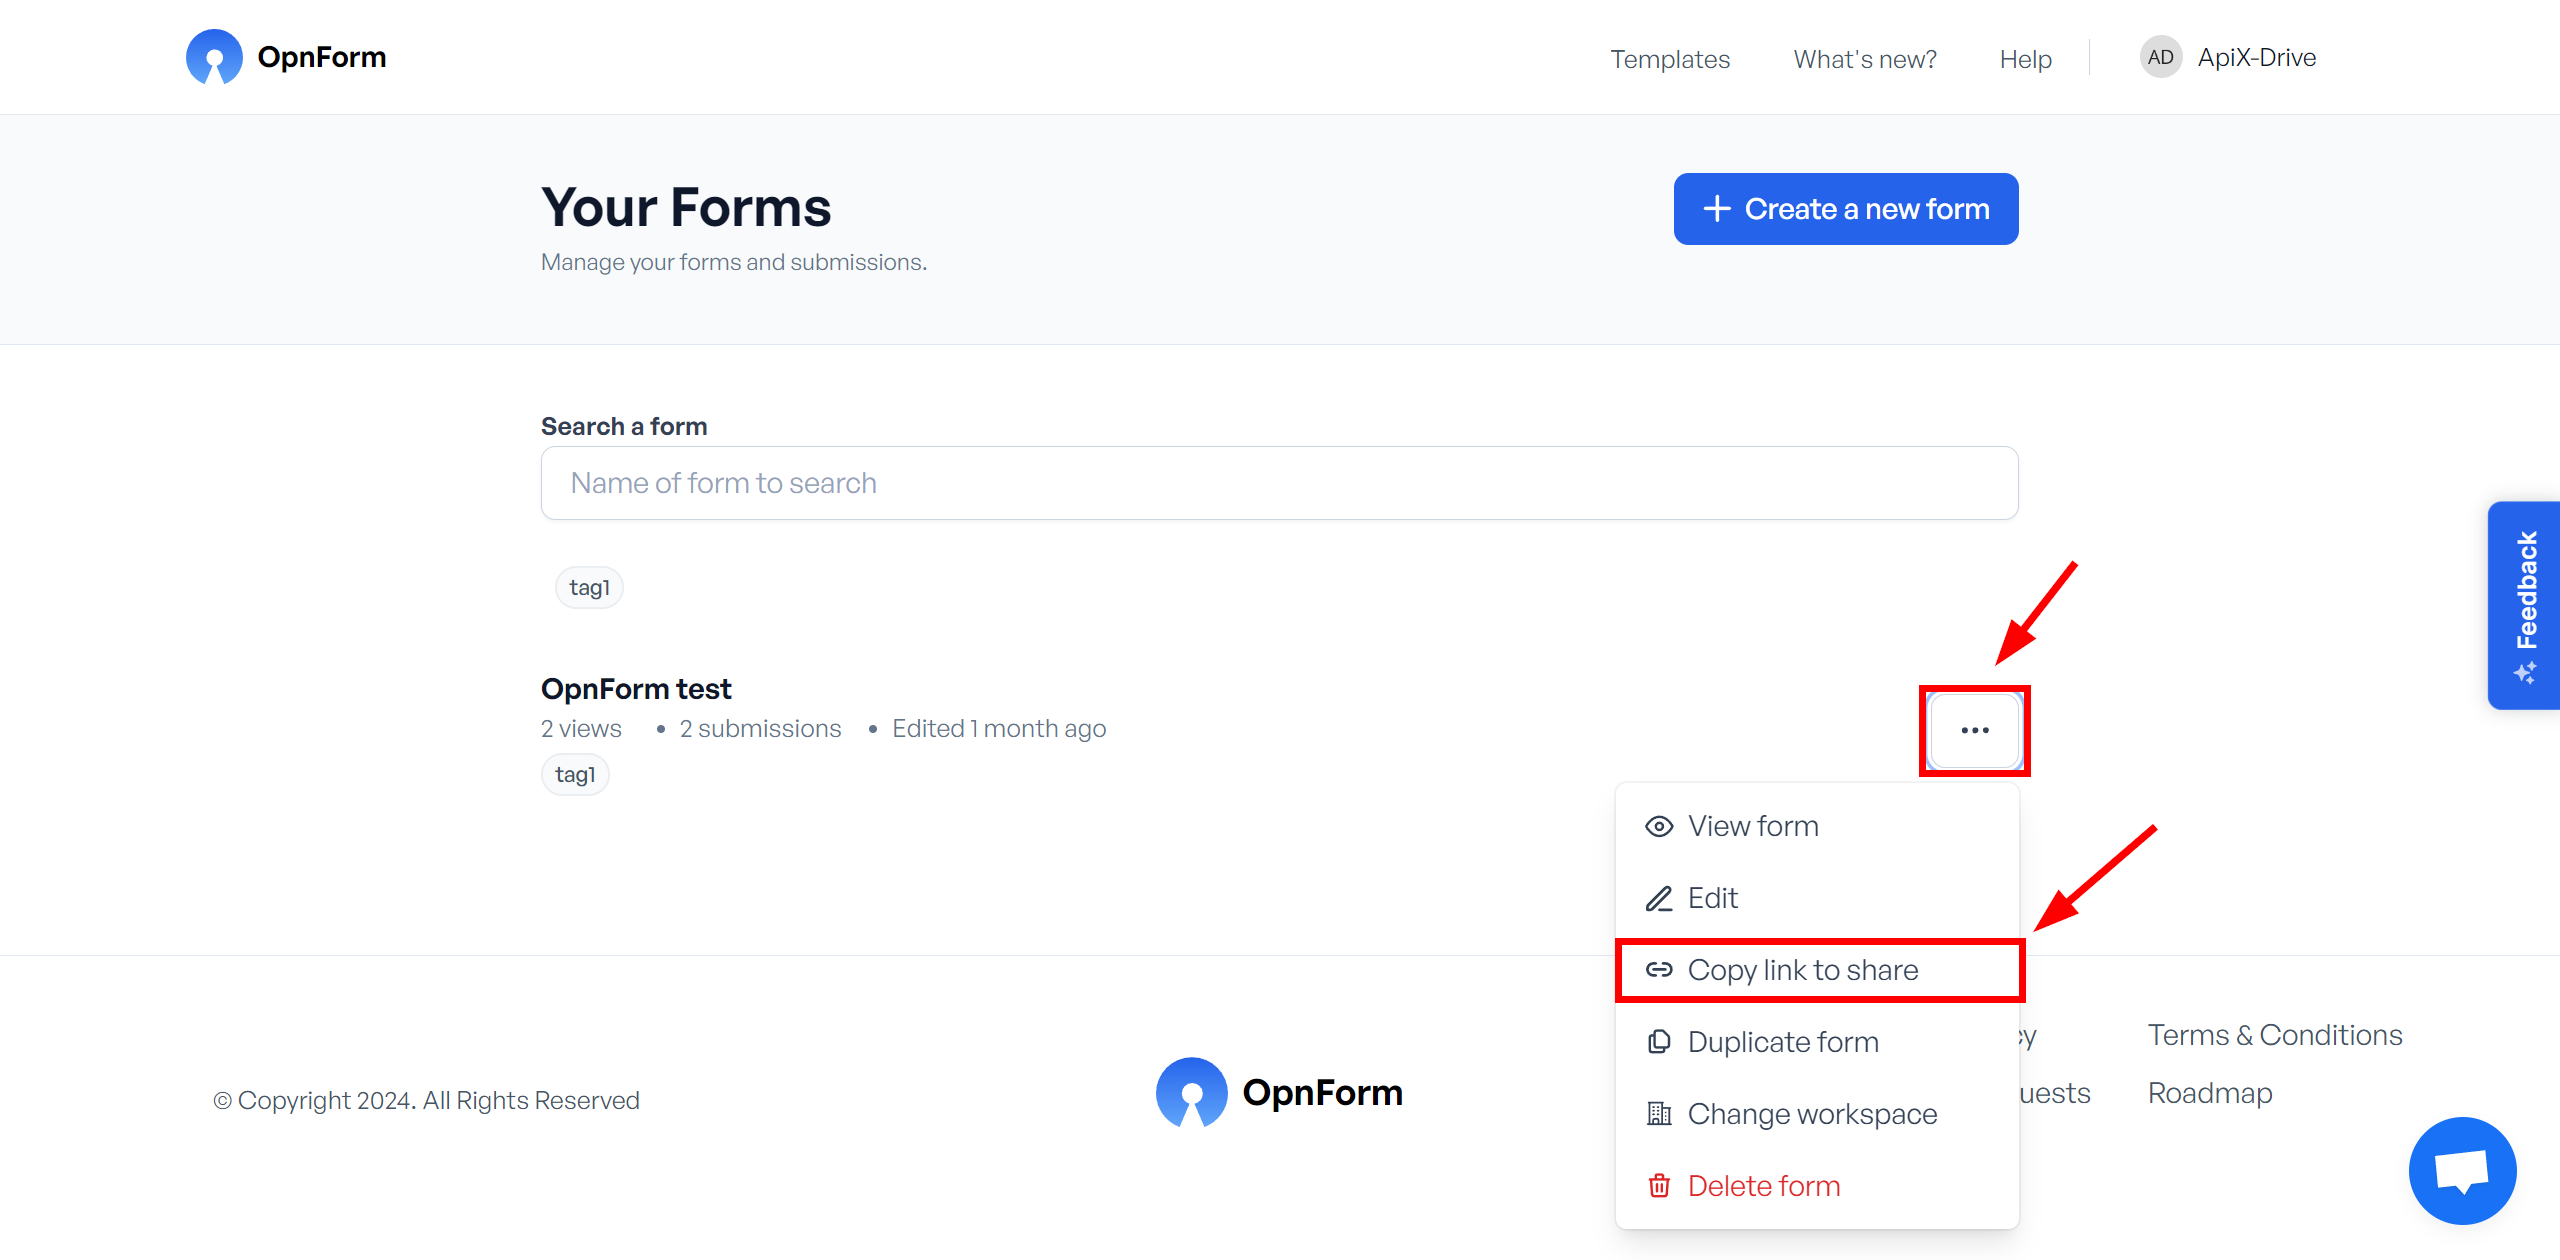Click the ApiX-Drive account dropdown

(2235, 55)
